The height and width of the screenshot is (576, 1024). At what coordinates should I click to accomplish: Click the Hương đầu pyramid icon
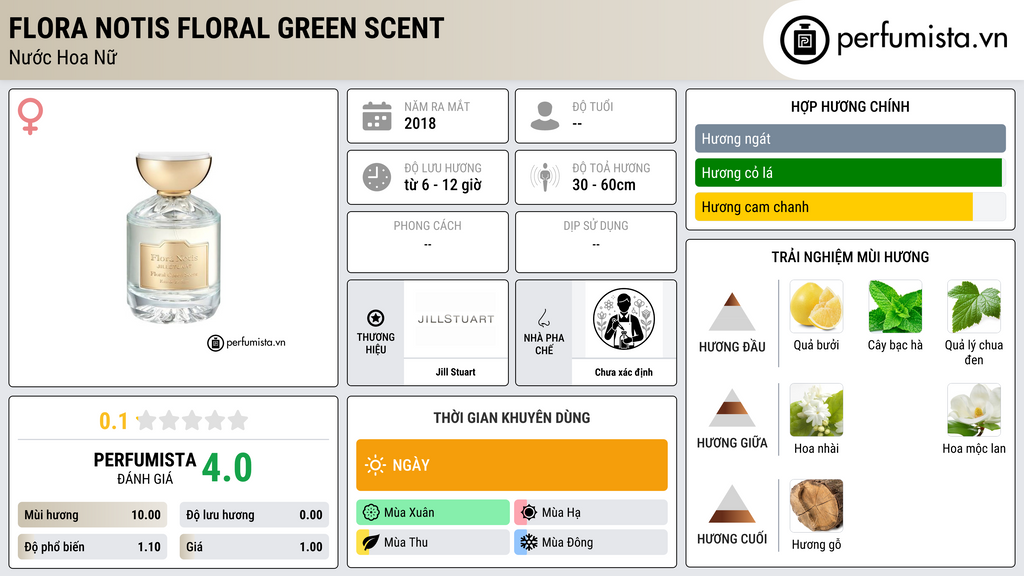[x=732, y=312]
